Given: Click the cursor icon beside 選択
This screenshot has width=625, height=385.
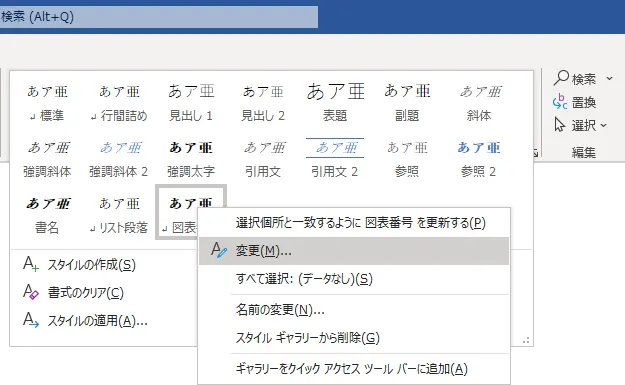Looking at the screenshot, I should (x=560, y=125).
